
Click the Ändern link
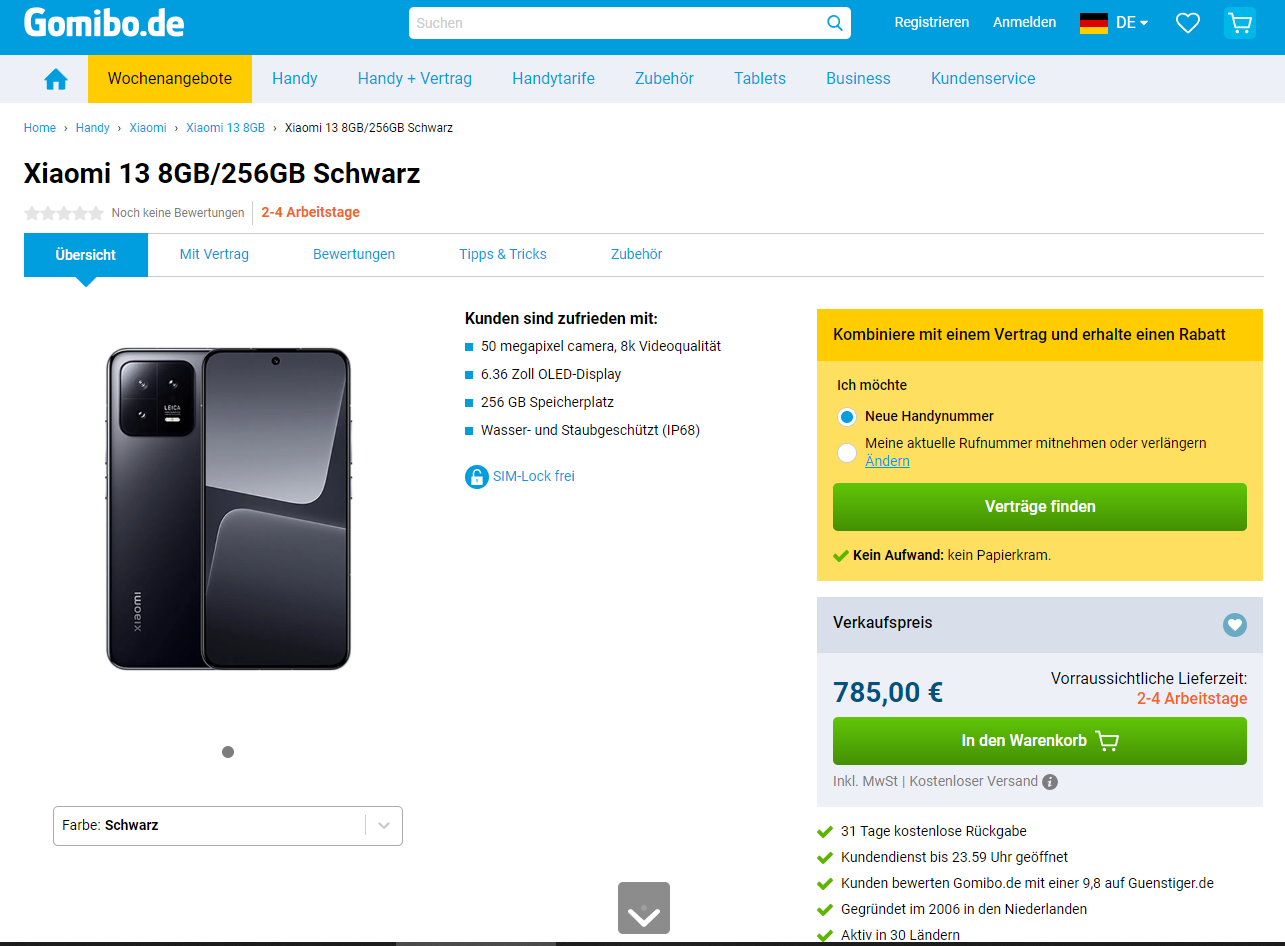pos(887,461)
